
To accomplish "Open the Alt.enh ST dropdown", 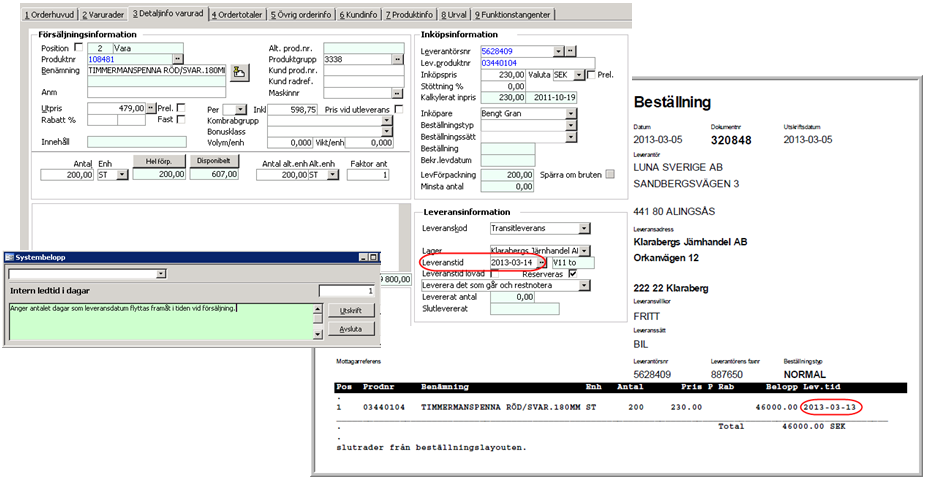I will (333, 175).
